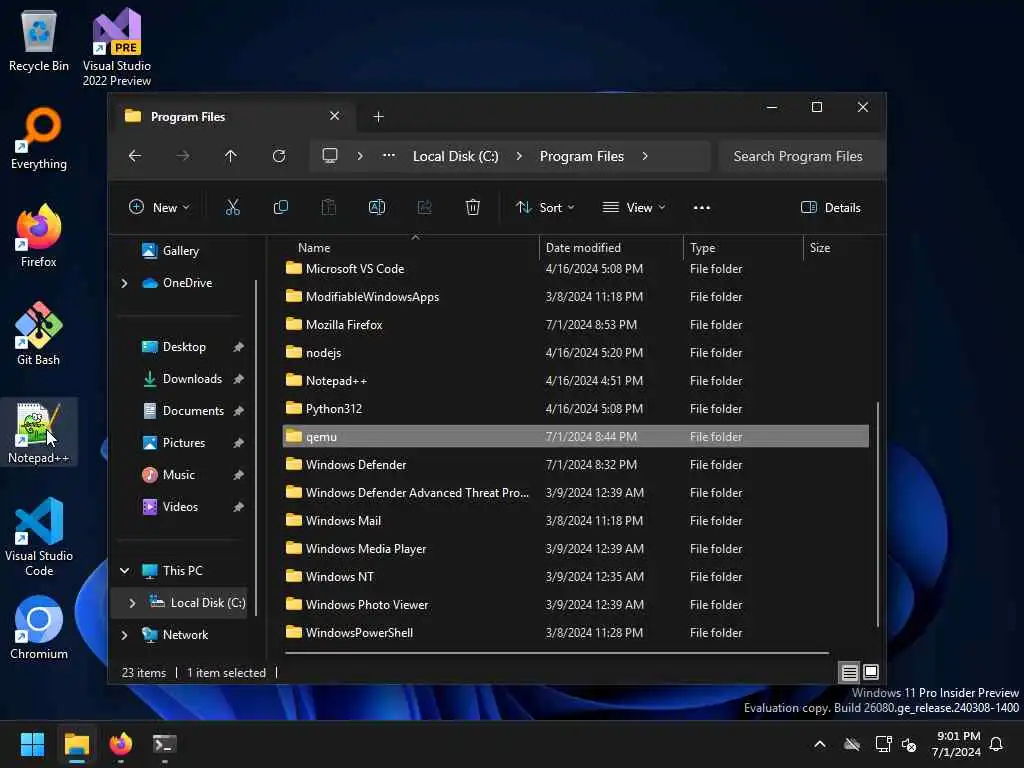This screenshot has height=768, width=1024.
Task: Click the Rename icon in toolbar
Action: [377, 208]
